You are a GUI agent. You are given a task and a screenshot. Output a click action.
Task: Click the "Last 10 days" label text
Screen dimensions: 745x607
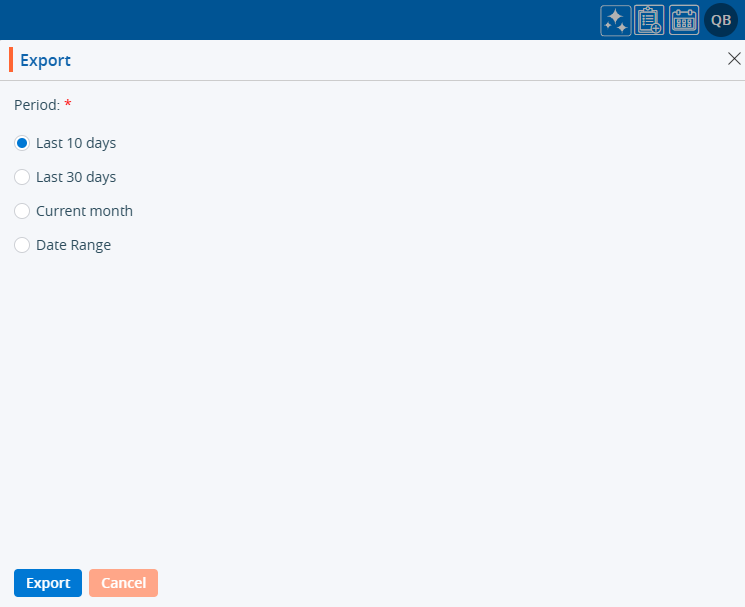coord(76,143)
